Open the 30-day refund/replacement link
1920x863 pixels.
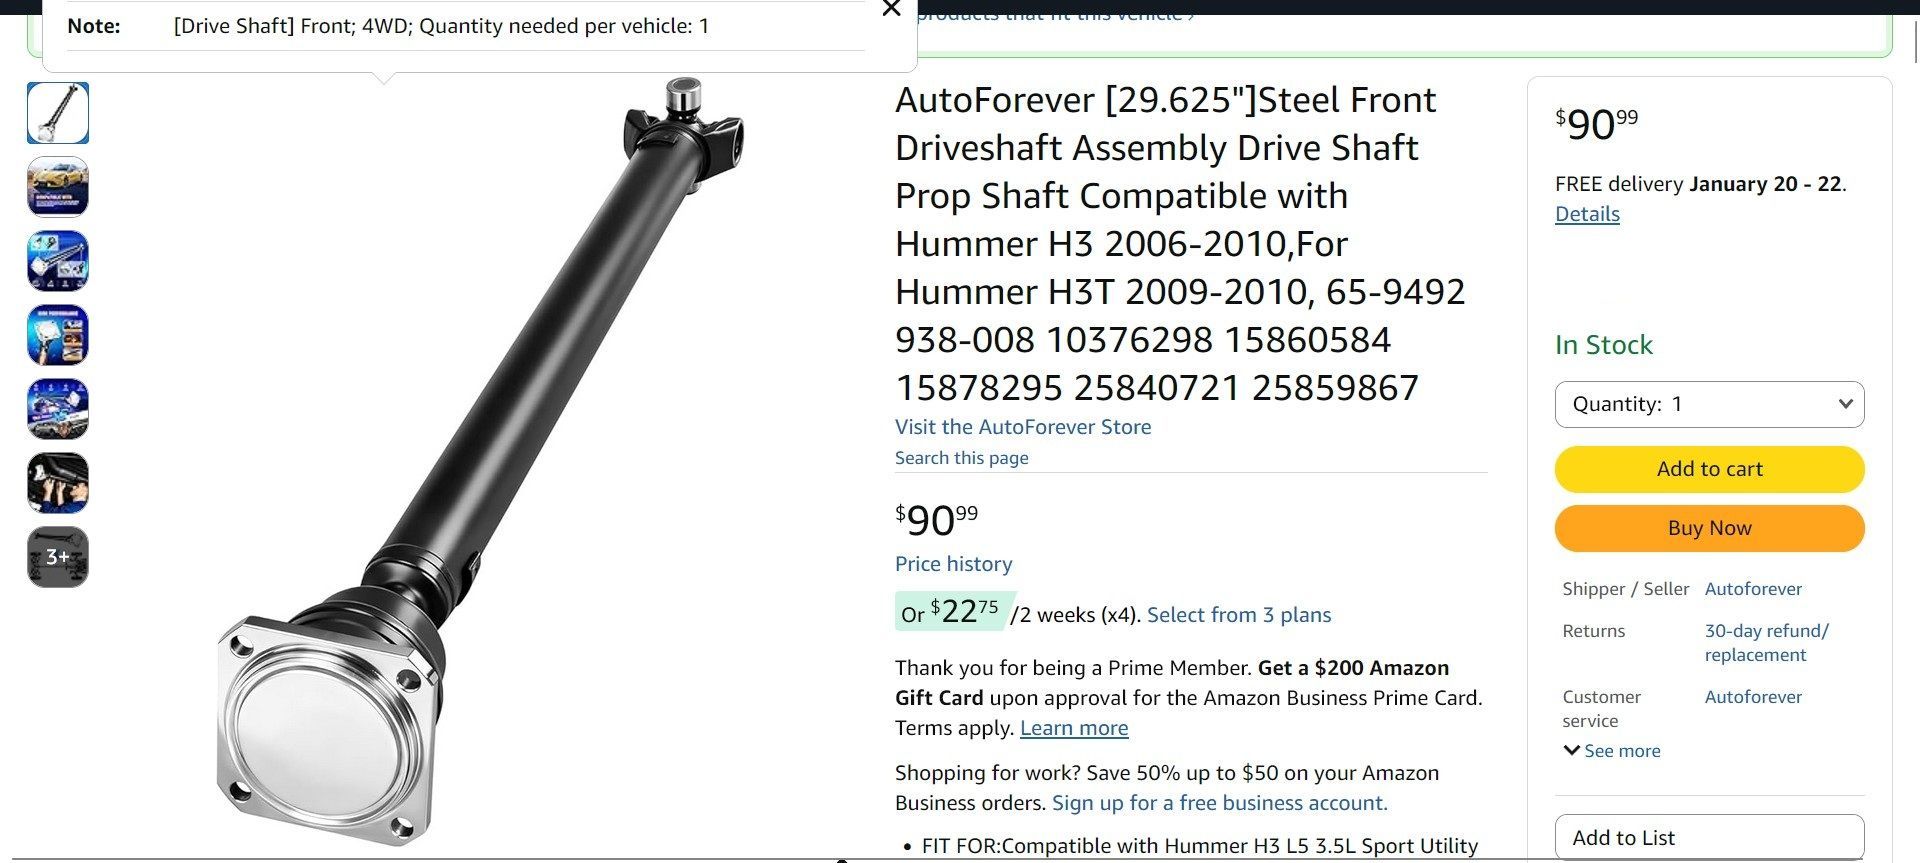pos(1767,643)
